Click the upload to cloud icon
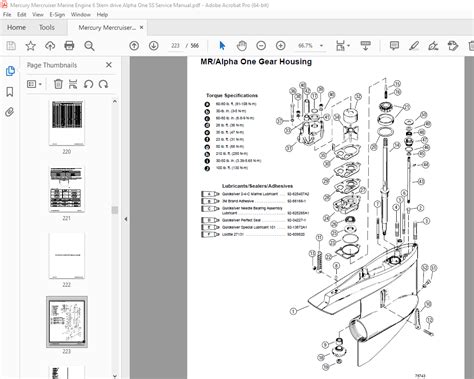This screenshot has width=474, height=379. [50, 46]
